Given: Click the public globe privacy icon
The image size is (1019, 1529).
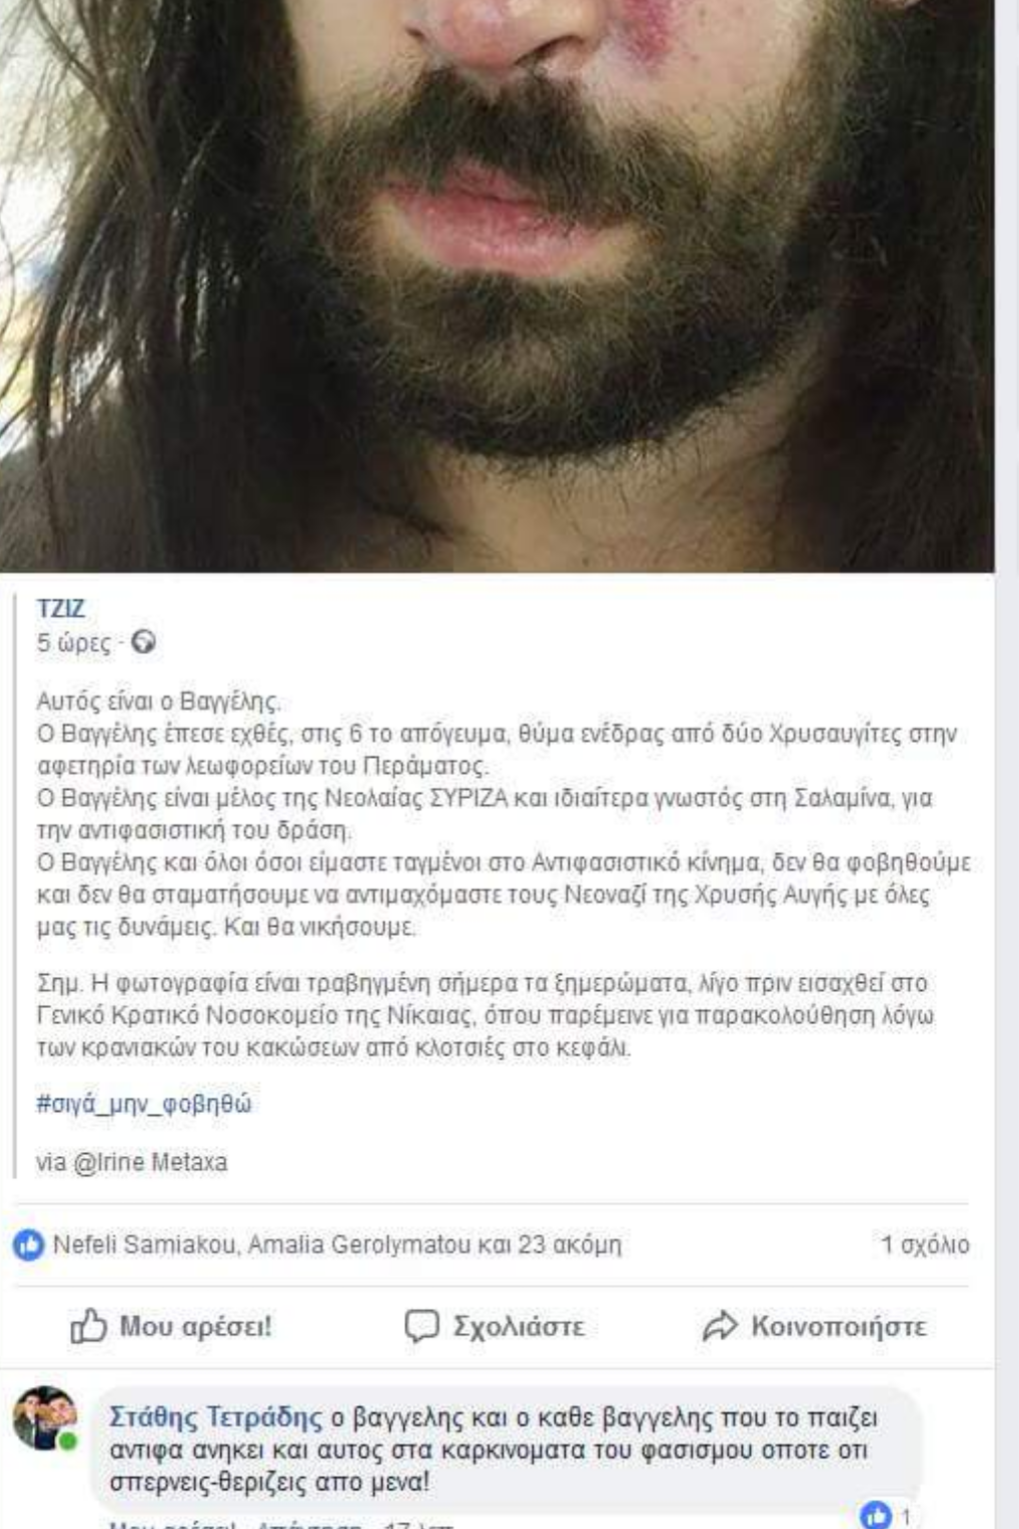Looking at the screenshot, I should click(144, 642).
